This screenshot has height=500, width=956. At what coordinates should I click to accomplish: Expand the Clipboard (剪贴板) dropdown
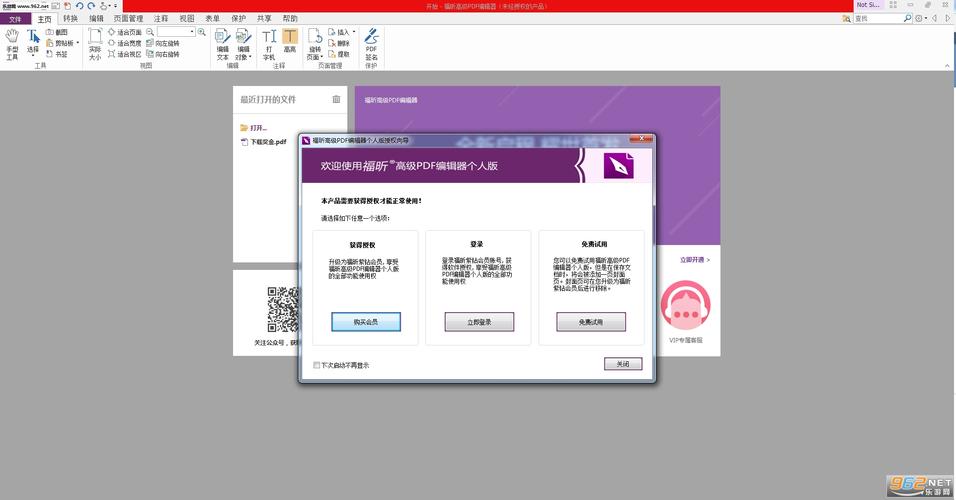pos(77,43)
